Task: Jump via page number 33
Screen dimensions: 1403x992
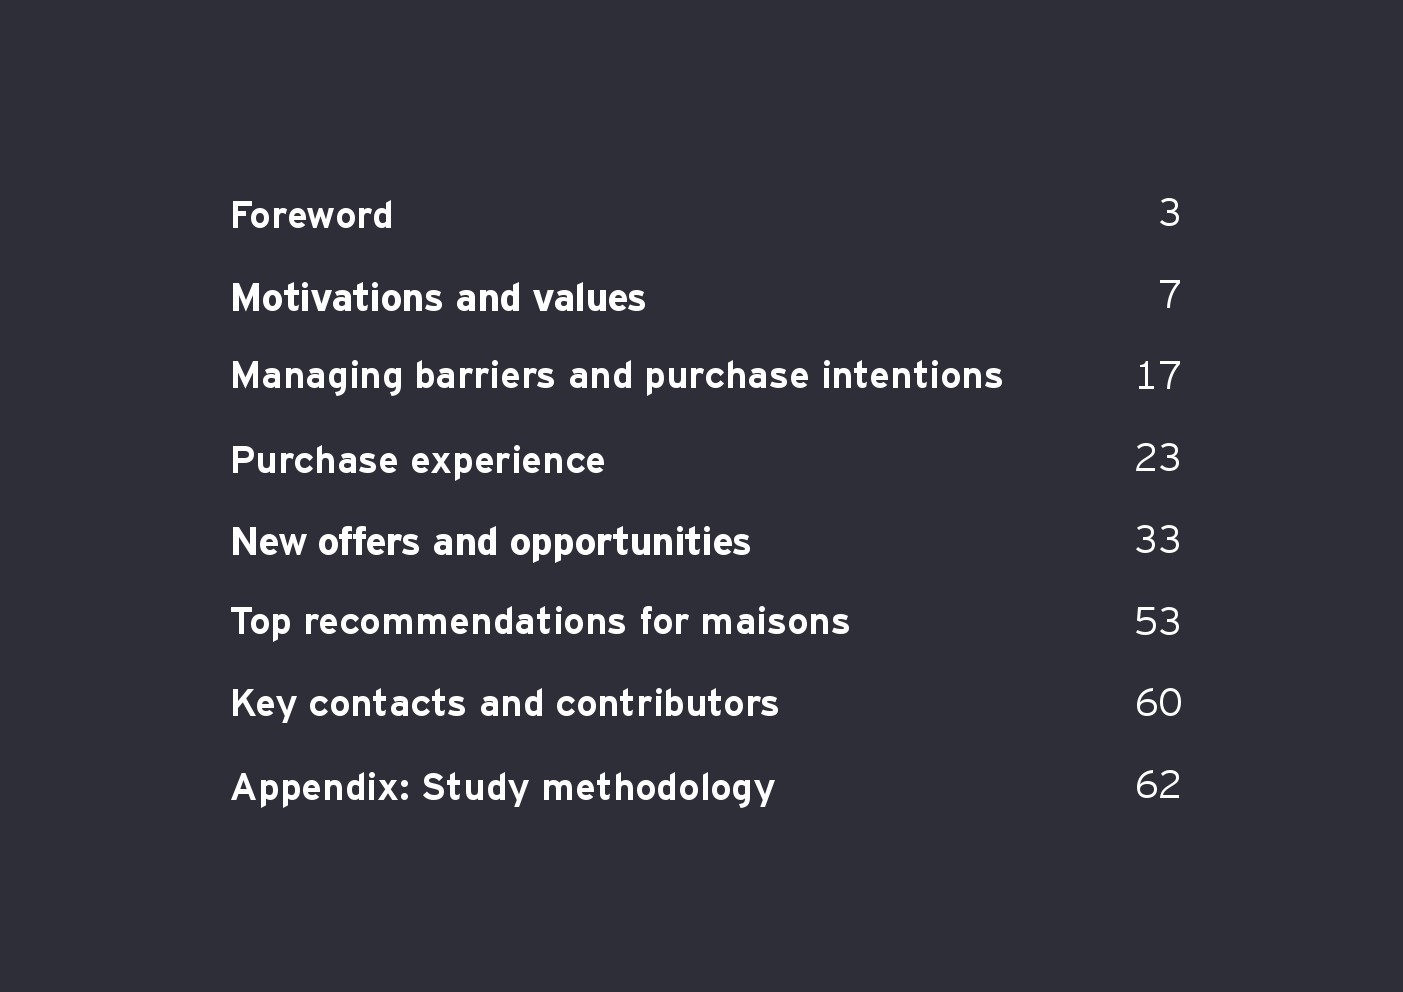Action: [1157, 540]
